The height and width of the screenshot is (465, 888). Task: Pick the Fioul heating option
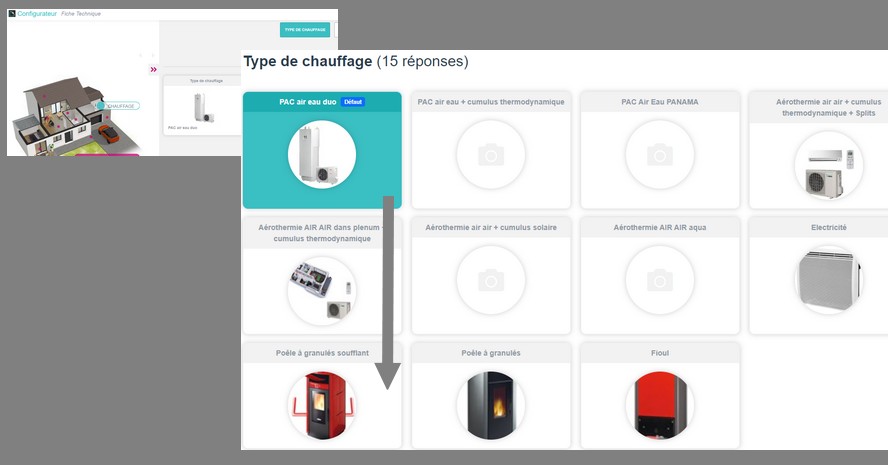pyautogui.click(x=659, y=402)
